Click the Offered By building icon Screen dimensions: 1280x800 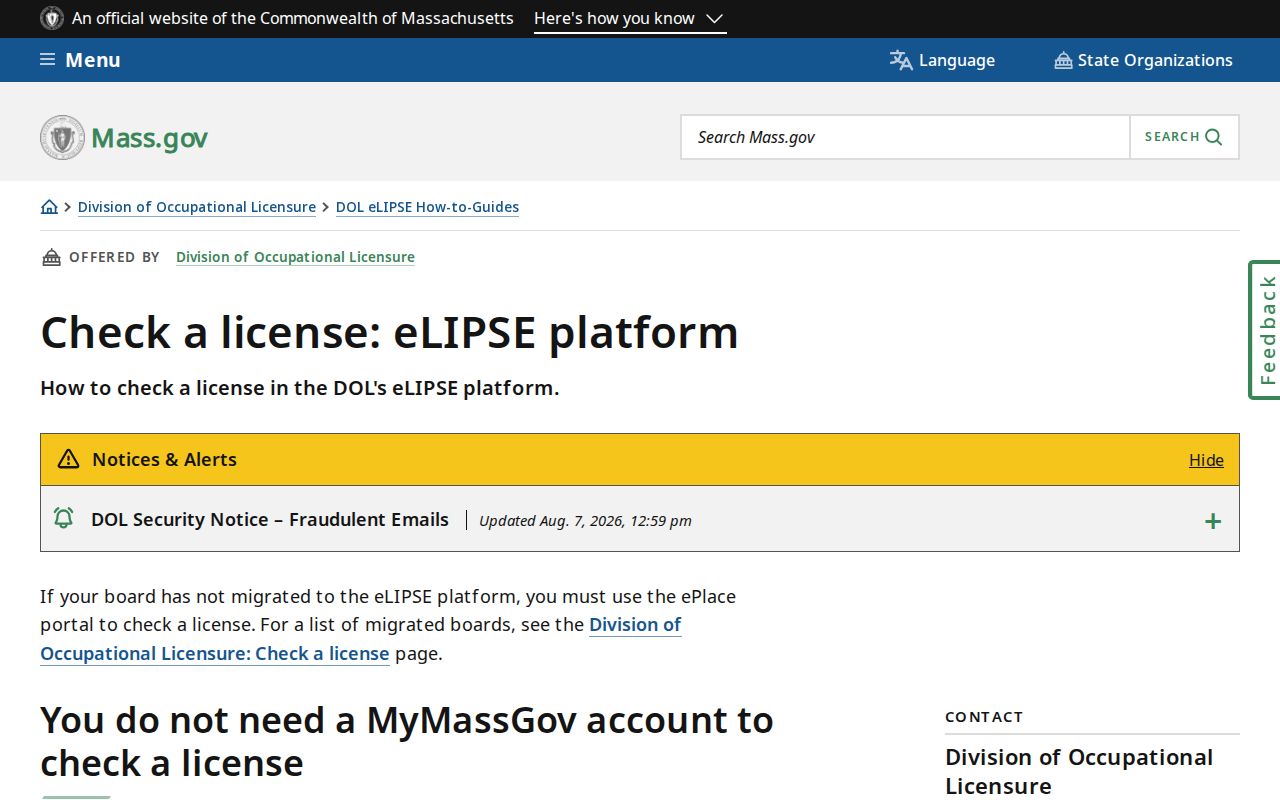coord(51,258)
